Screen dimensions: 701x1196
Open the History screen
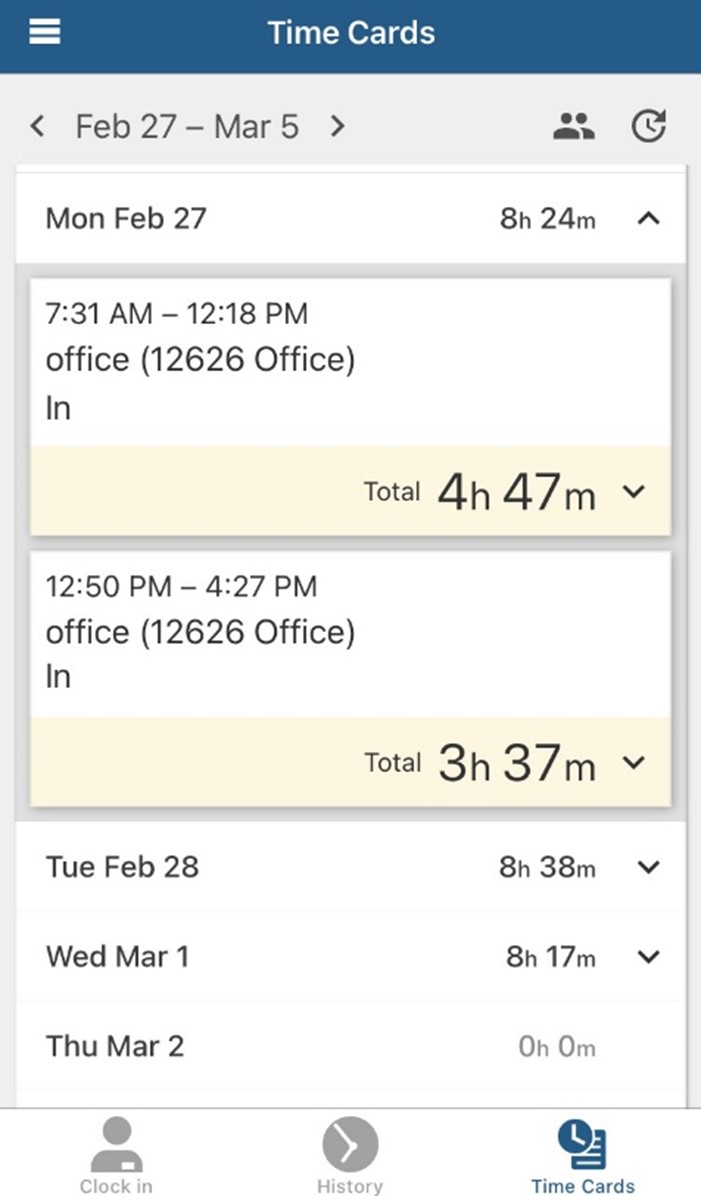[x=350, y=1140]
